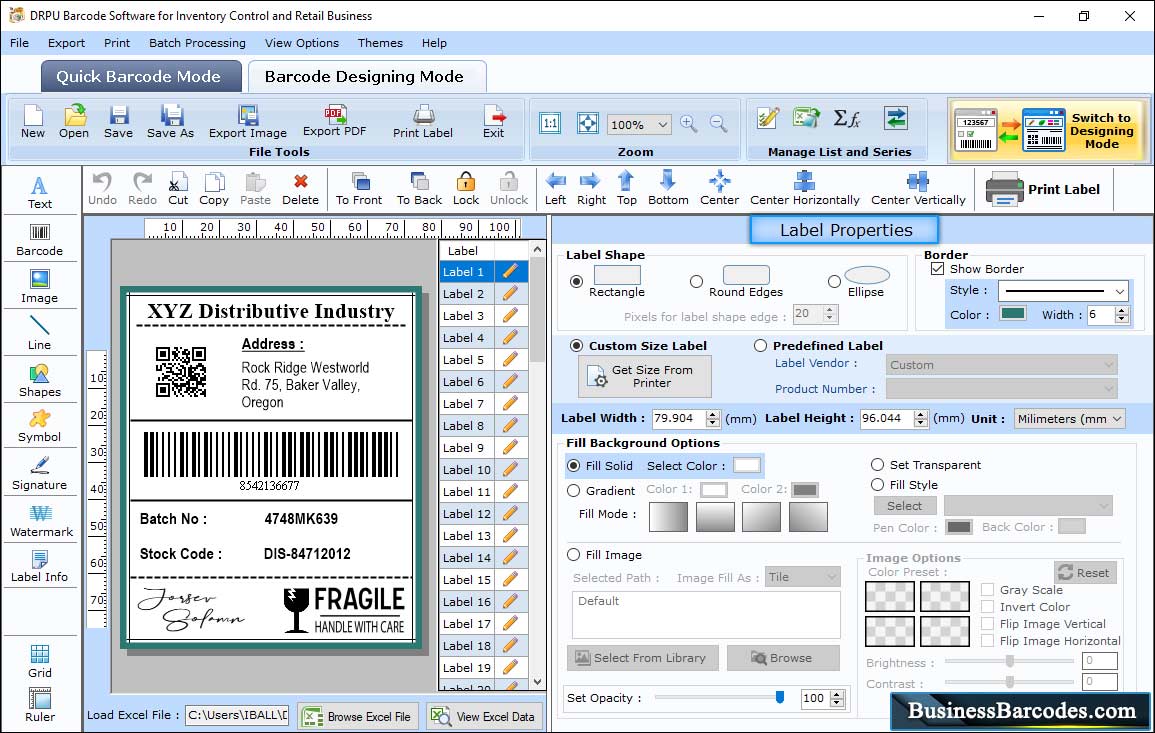Screen dimensions: 1155x733
Task: Click the zoom in magnifier
Action: tap(689, 124)
